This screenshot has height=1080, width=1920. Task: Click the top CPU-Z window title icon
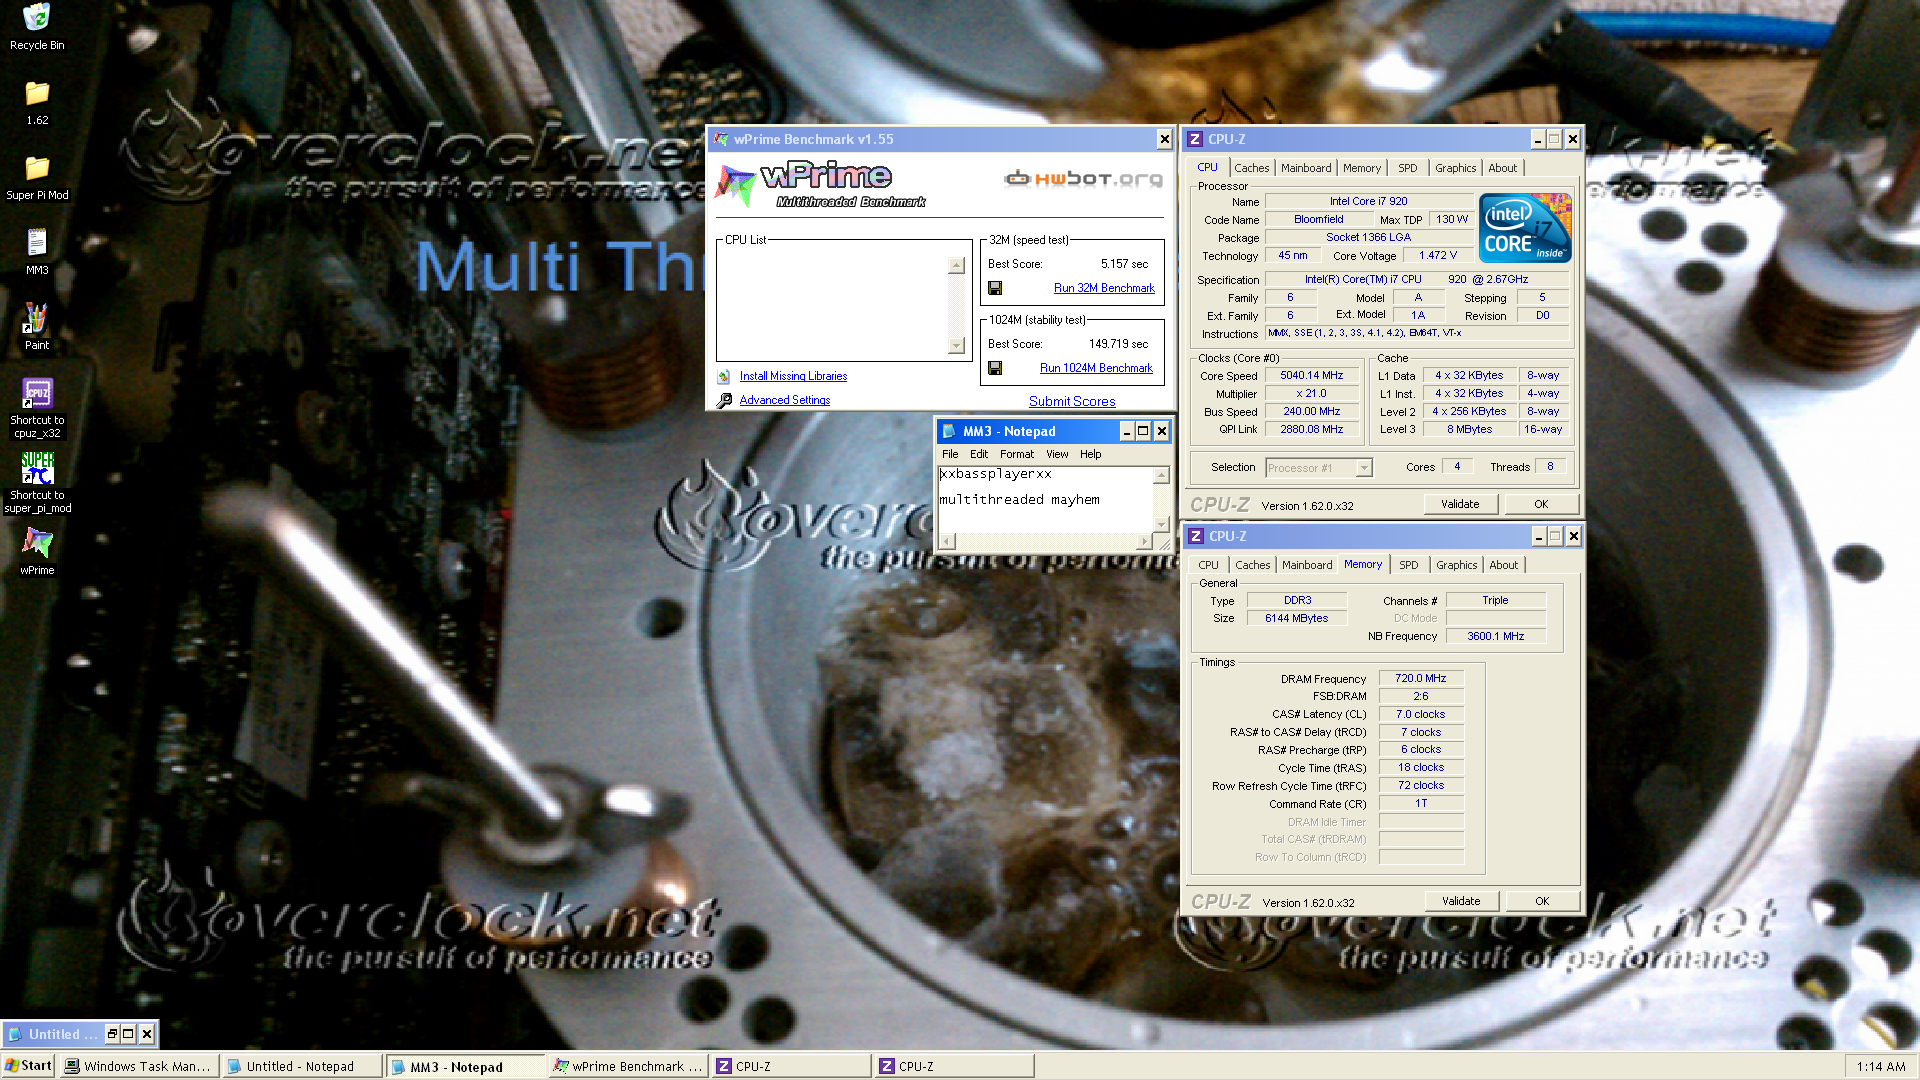pyautogui.click(x=1195, y=139)
